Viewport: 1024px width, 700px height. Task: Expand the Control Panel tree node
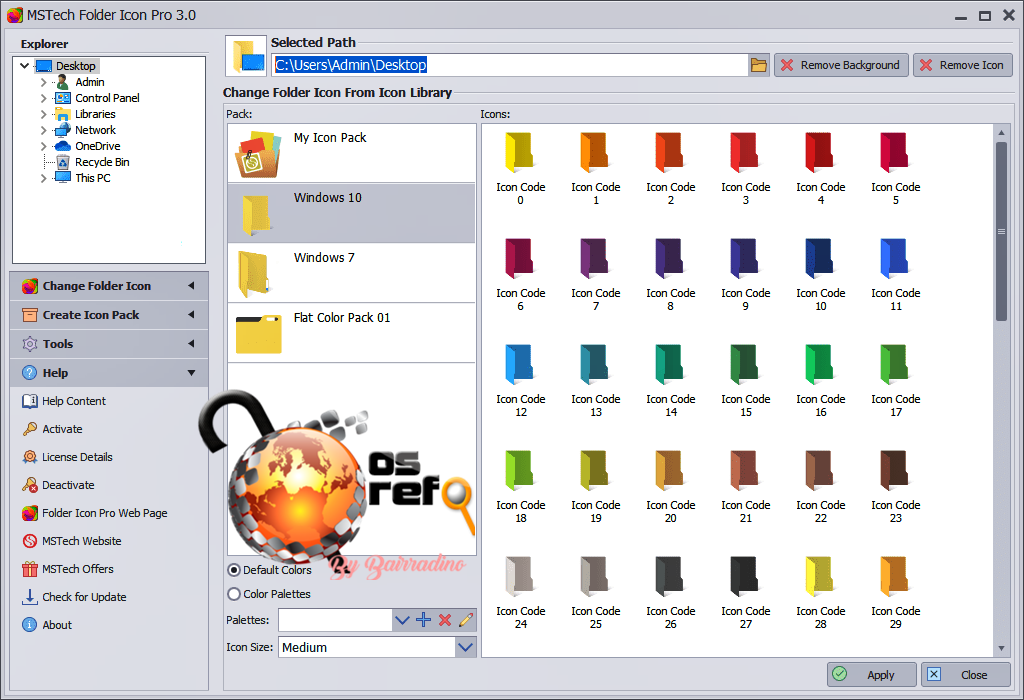(44, 98)
